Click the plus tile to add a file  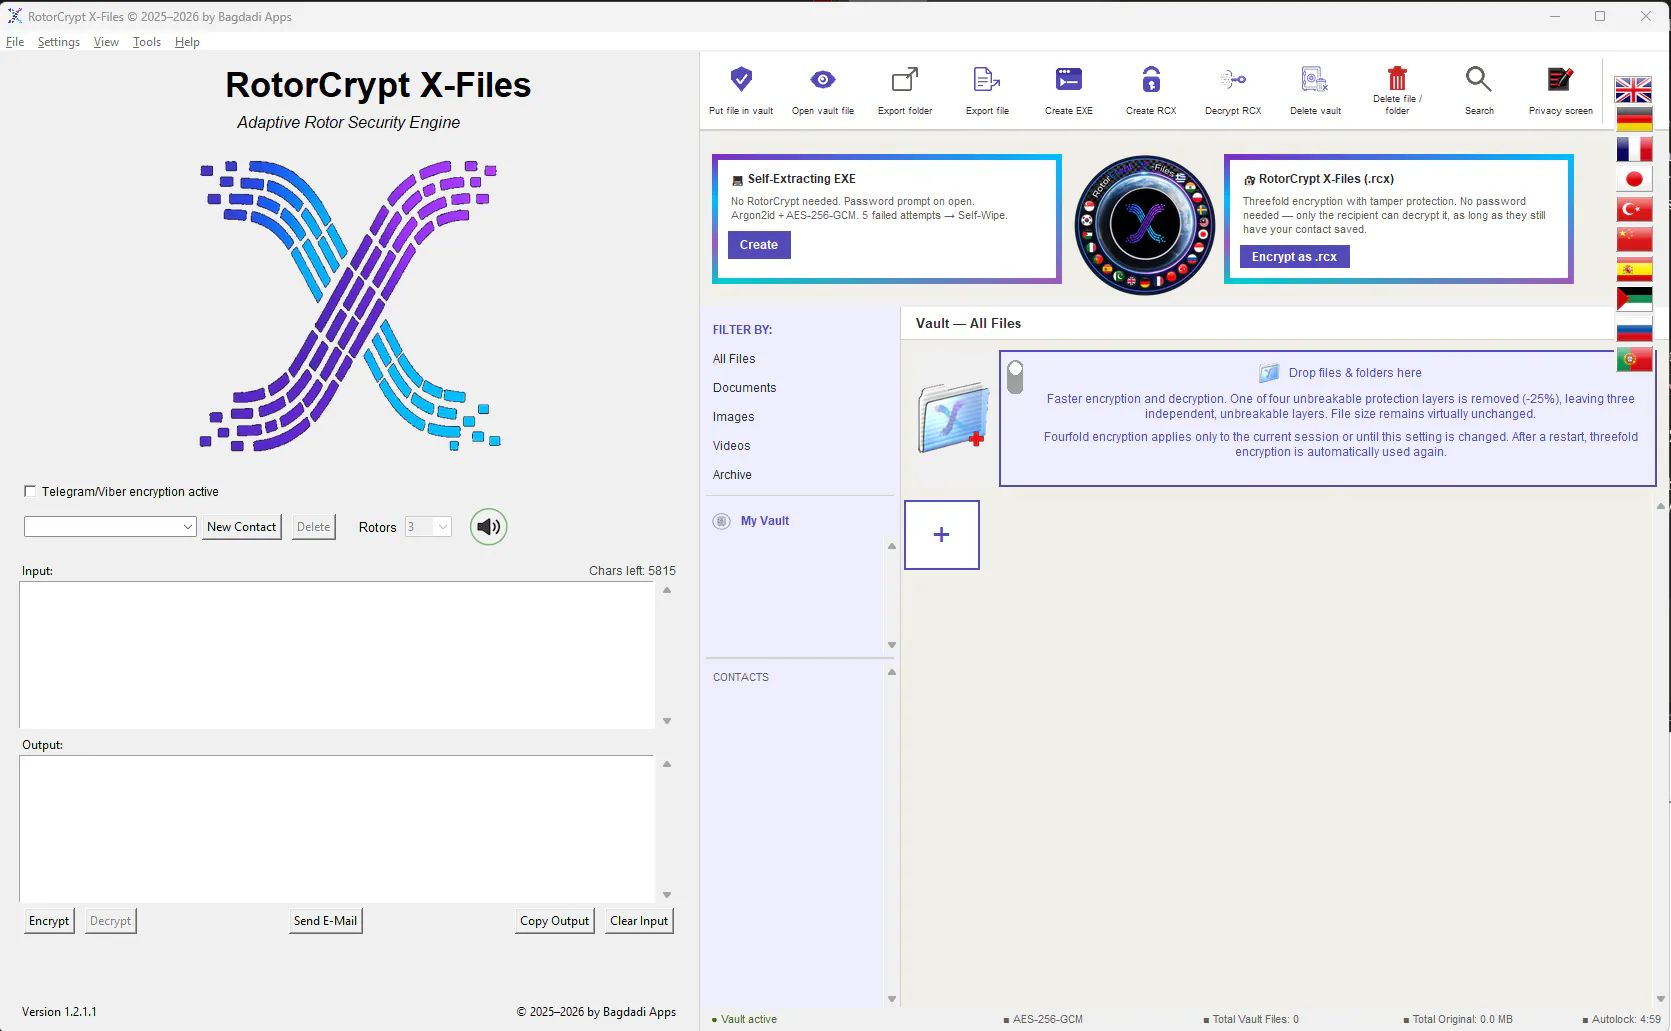point(942,535)
